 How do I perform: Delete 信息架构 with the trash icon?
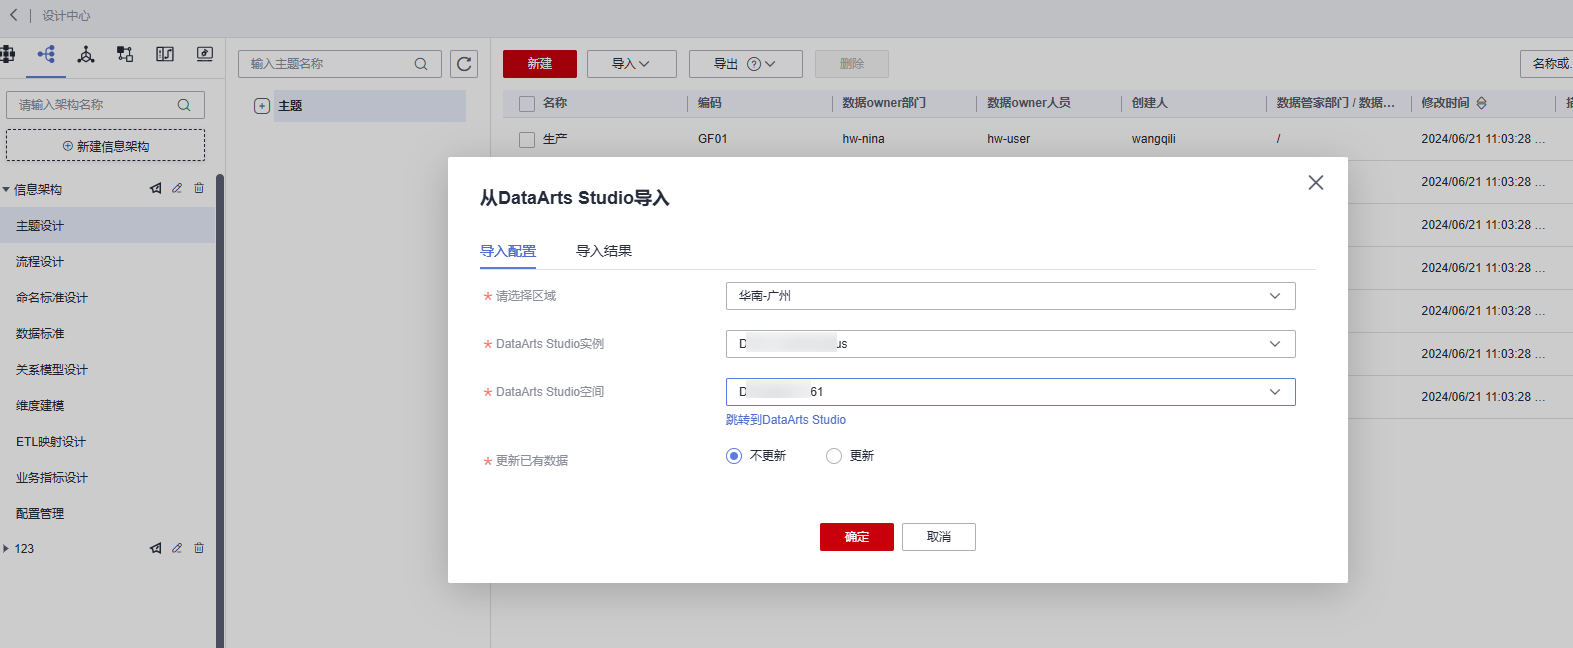199,188
